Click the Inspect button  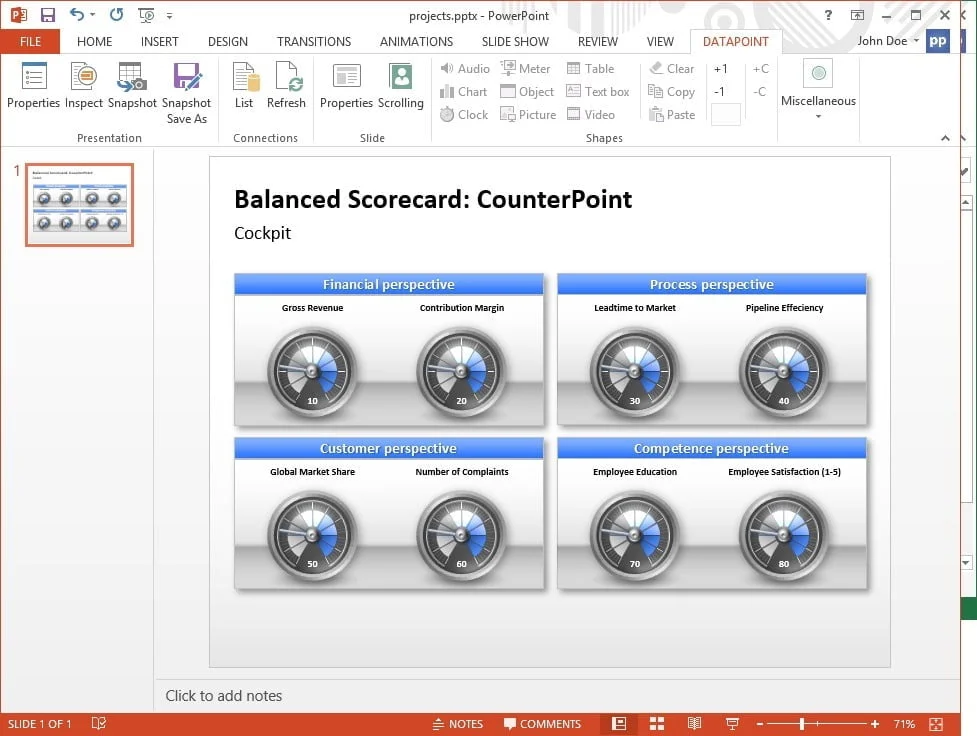83,86
